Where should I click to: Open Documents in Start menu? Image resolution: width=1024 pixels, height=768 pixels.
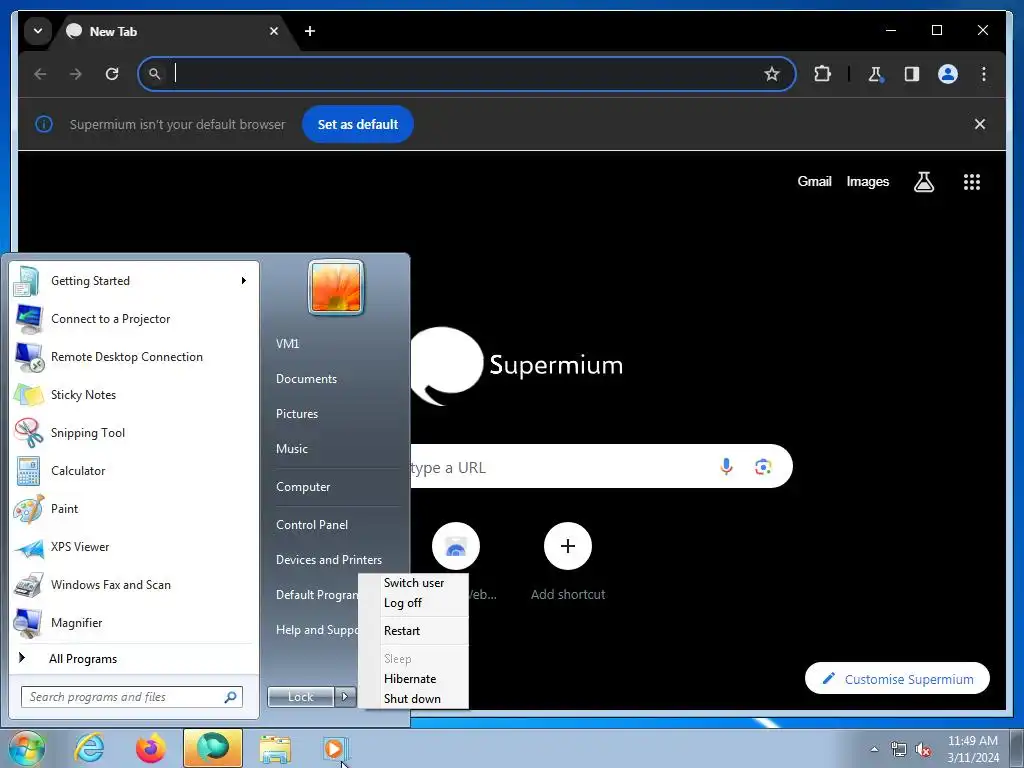click(306, 379)
